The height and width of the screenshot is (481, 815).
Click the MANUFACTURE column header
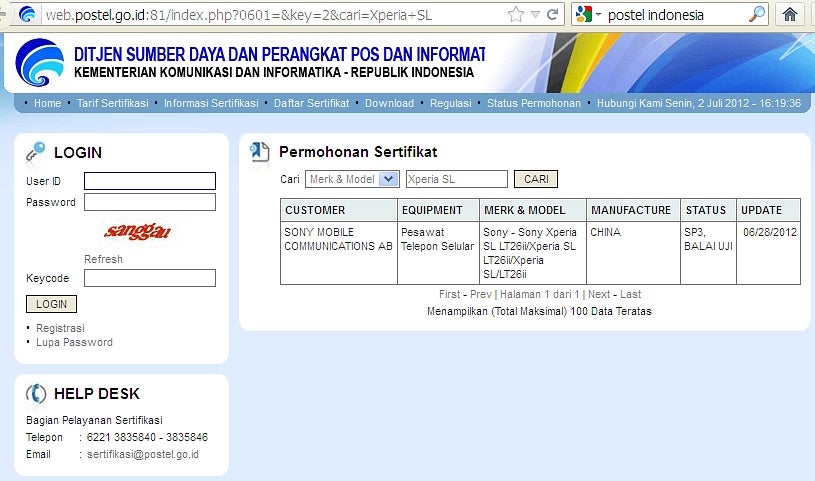coord(633,210)
